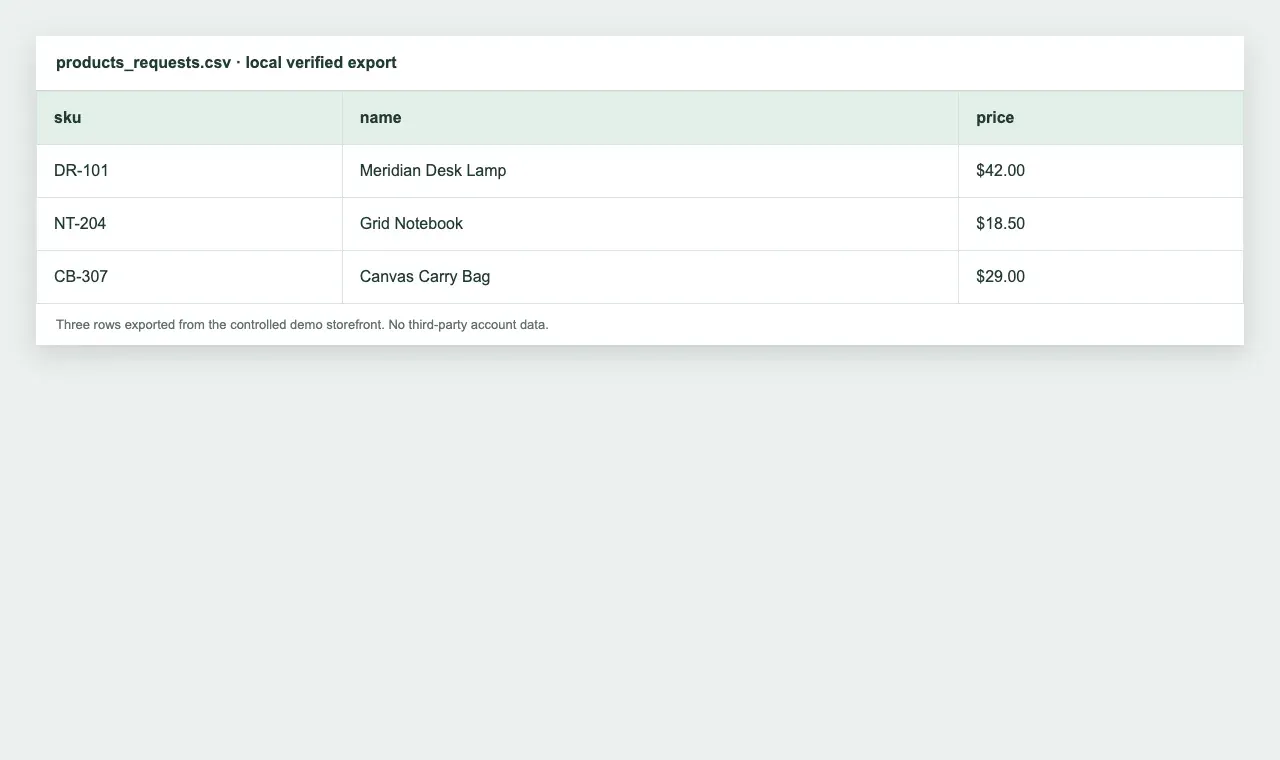The width and height of the screenshot is (1280, 760).
Task: Select the name column header
Action: click(x=650, y=118)
